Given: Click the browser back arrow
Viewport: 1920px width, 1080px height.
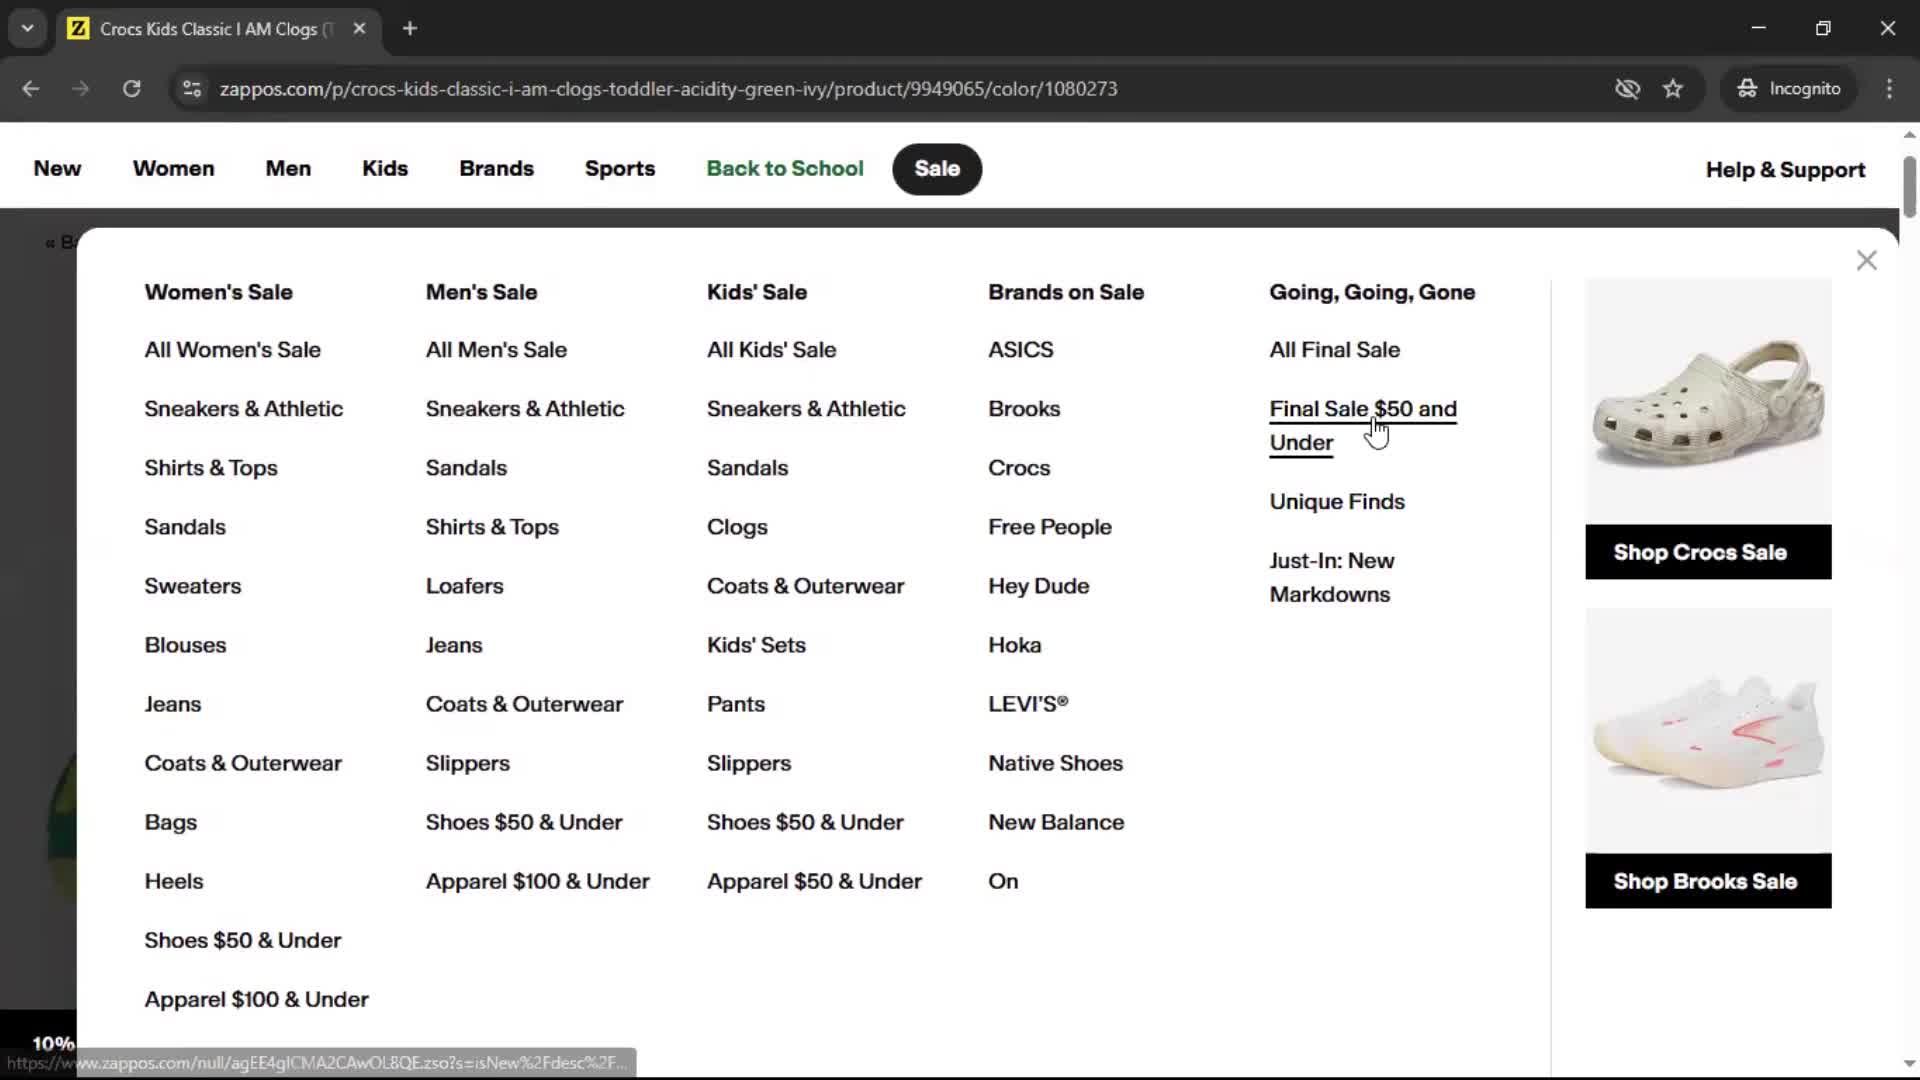Looking at the screenshot, I should 31,88.
